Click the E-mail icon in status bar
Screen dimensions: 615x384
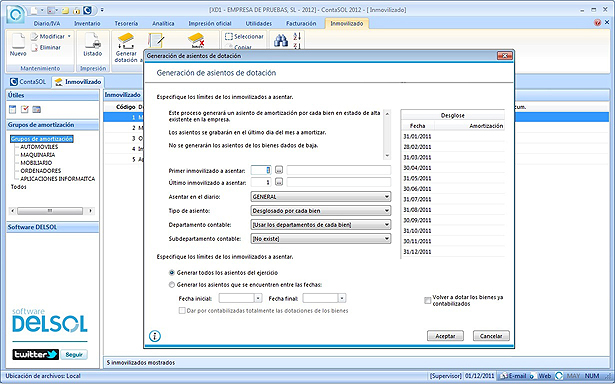pyautogui.click(x=504, y=376)
